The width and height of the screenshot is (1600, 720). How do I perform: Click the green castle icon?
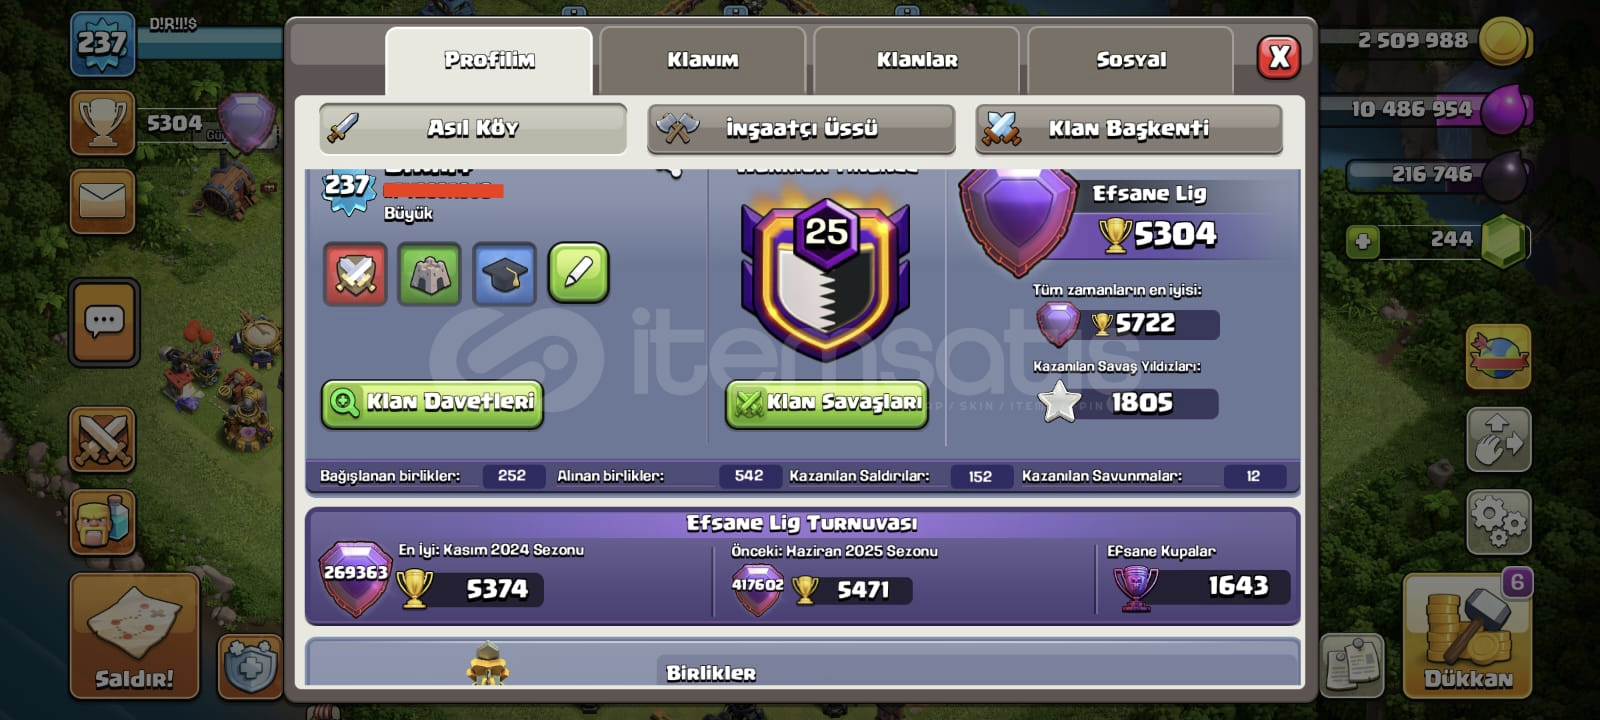[x=430, y=273]
